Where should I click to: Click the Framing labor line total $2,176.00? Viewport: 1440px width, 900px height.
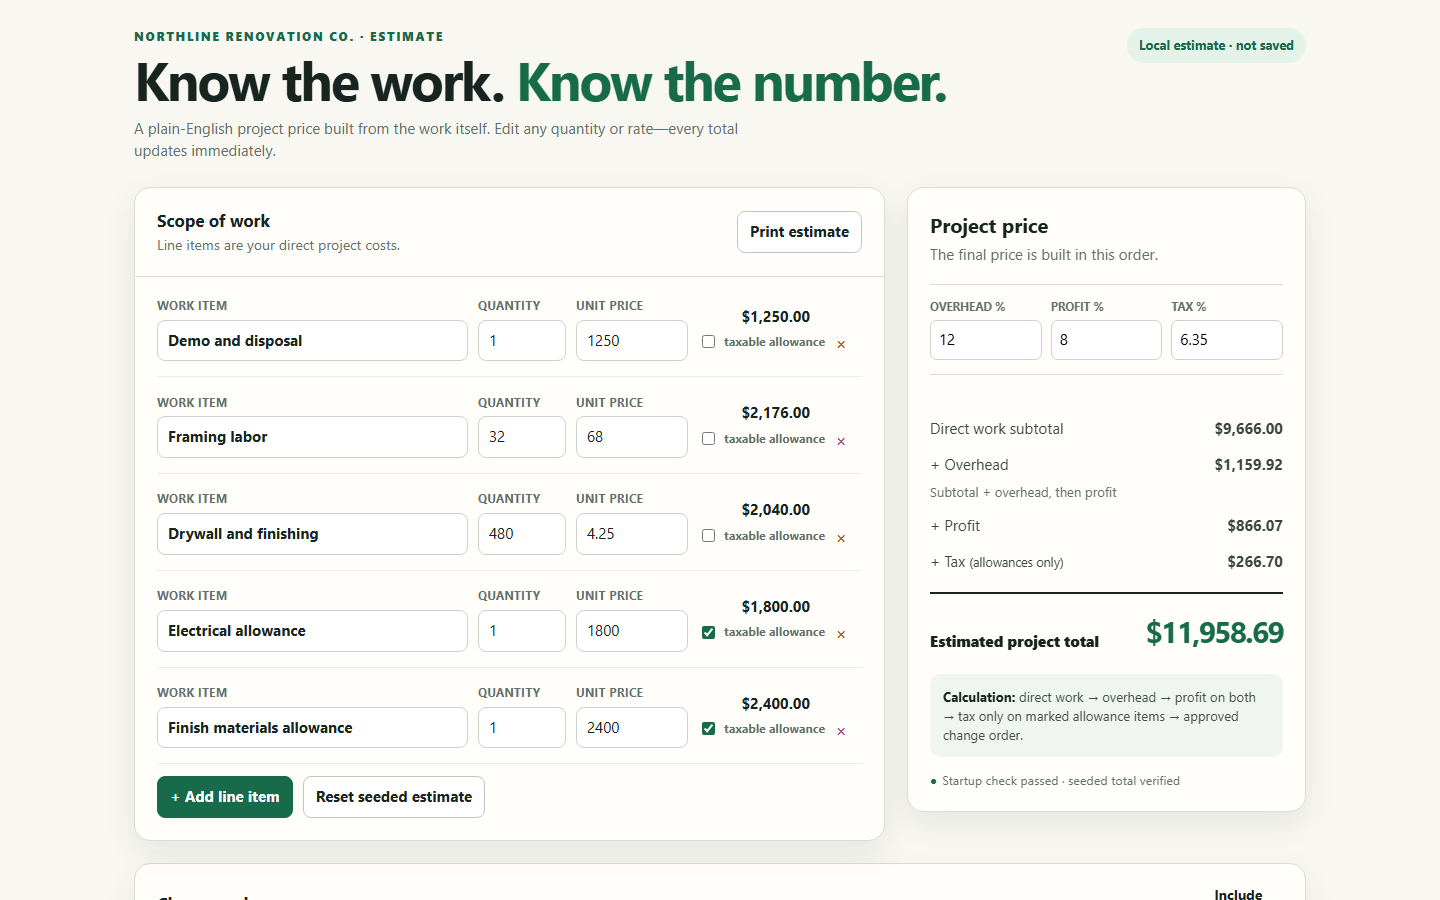pos(776,413)
